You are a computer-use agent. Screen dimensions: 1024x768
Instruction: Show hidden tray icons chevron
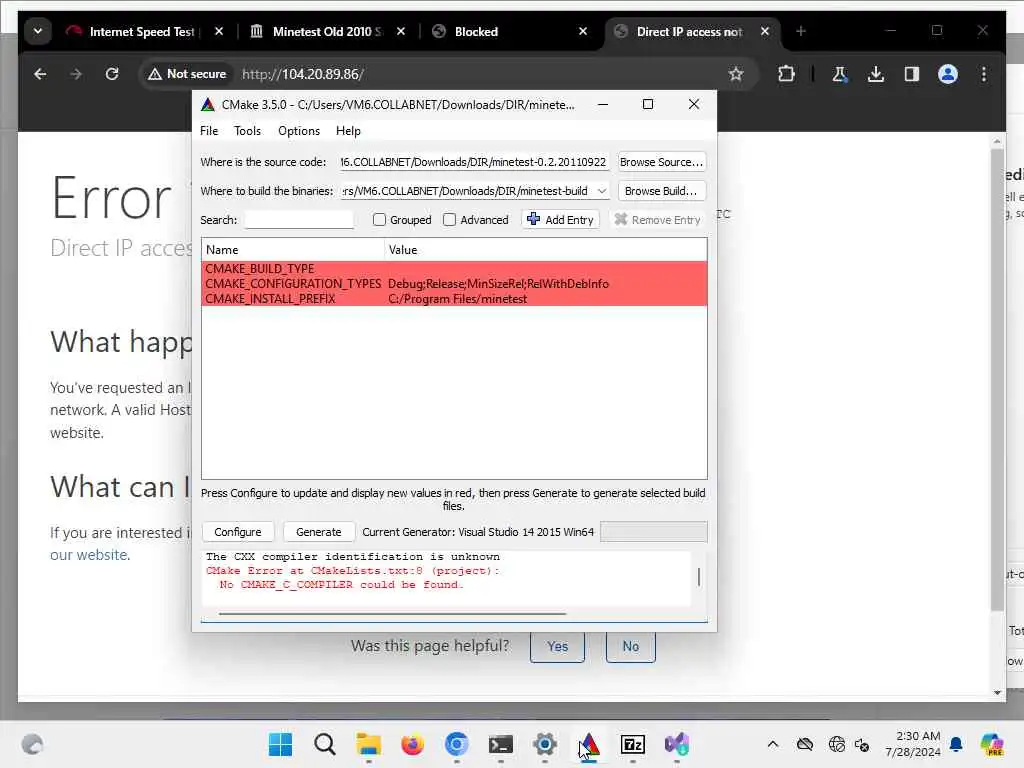click(773, 744)
